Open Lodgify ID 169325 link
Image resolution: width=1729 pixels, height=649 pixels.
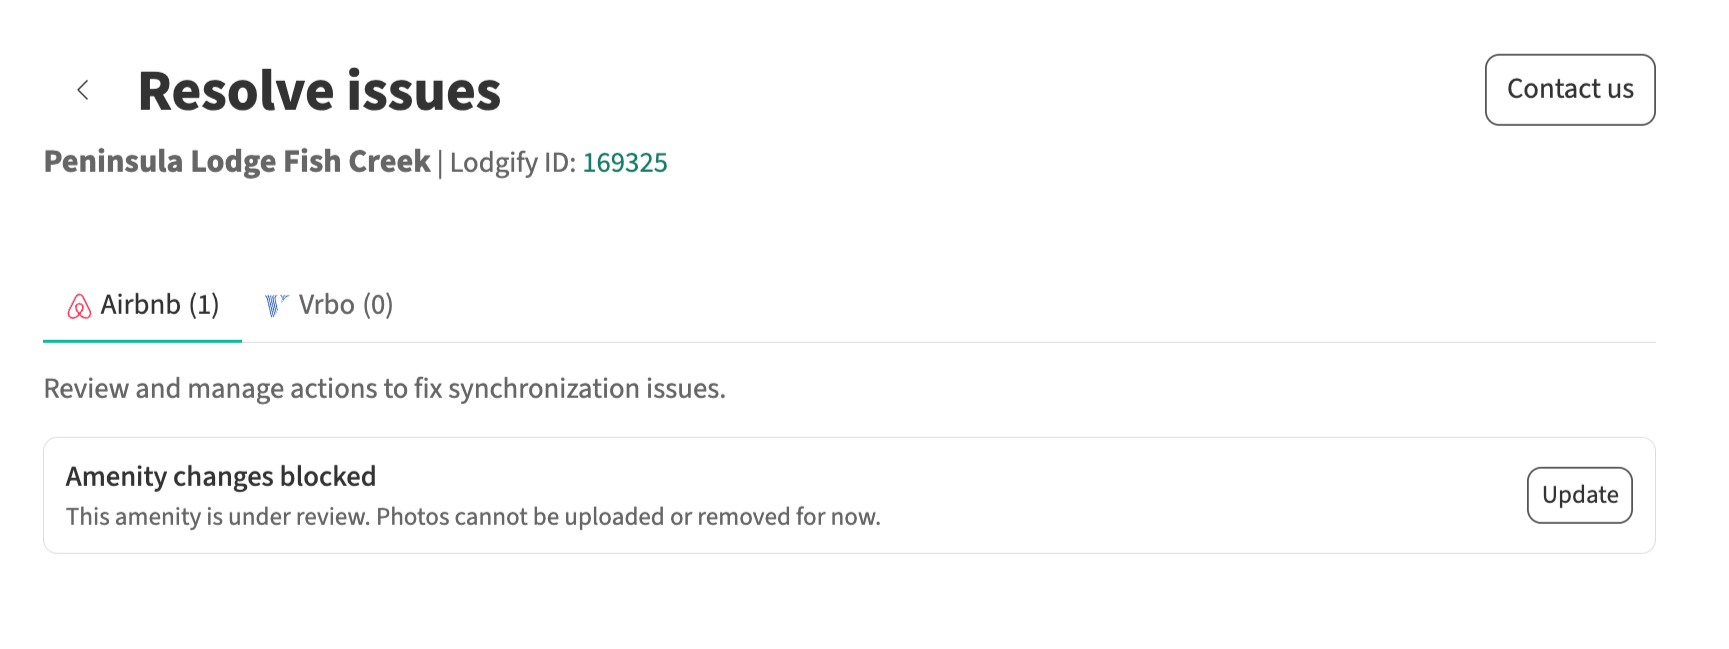625,163
